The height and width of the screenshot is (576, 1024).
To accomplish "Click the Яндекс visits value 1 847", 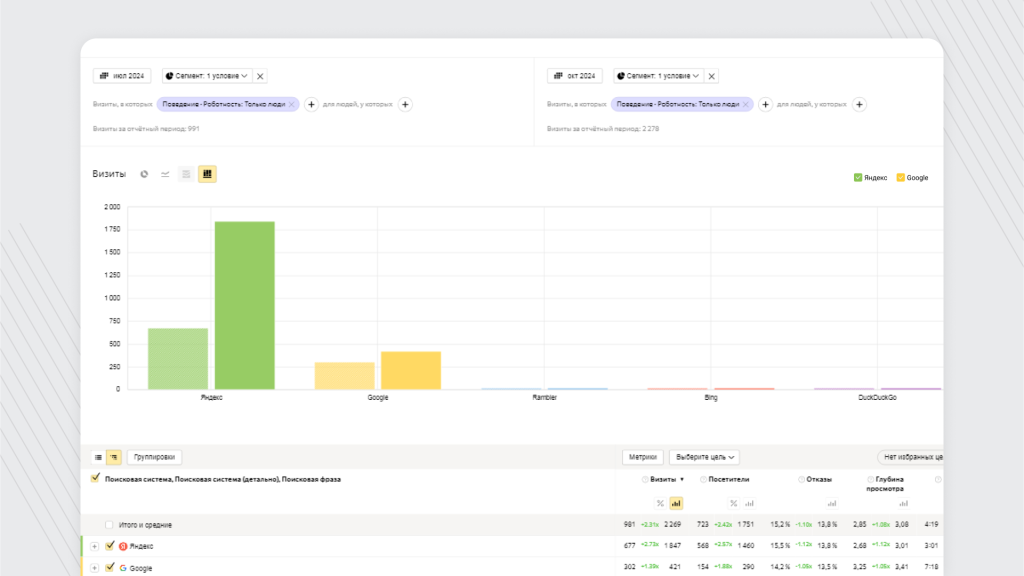I will coord(673,545).
